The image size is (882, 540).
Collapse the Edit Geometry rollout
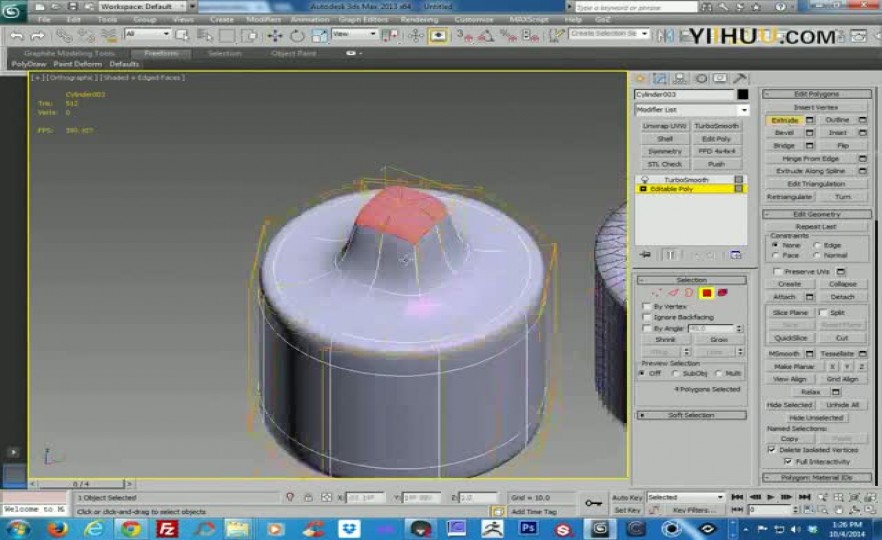[x=817, y=214]
